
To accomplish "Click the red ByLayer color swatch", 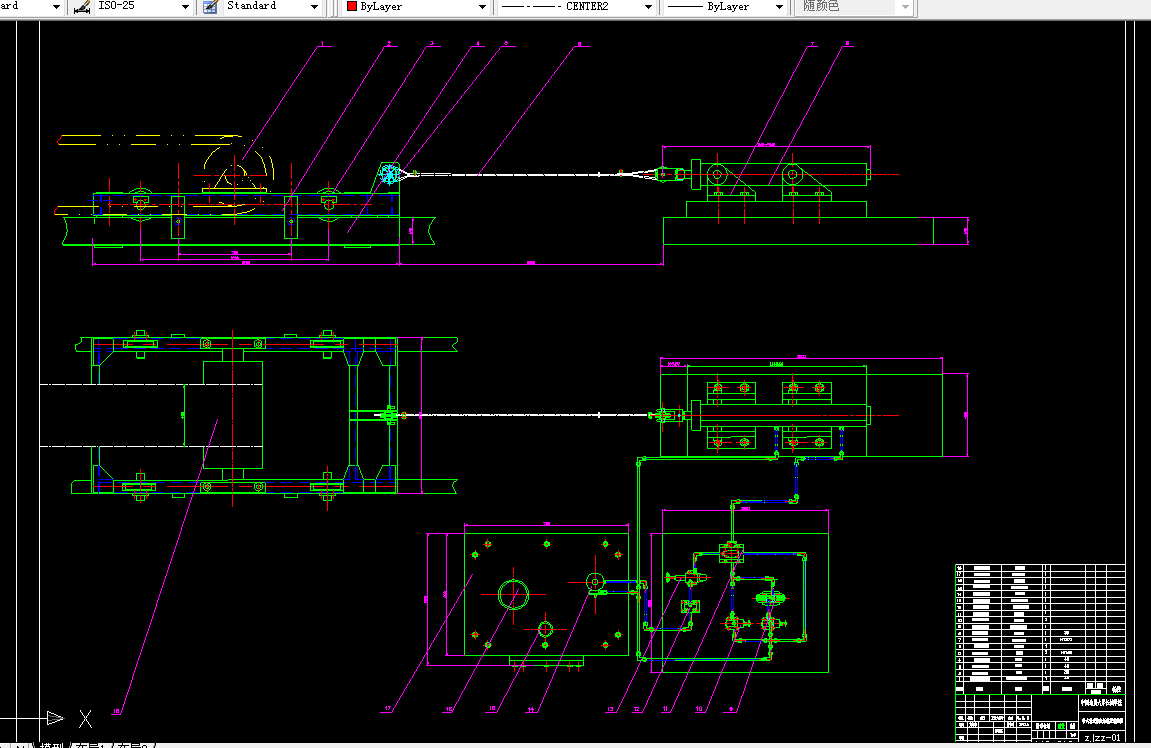I will point(352,7).
